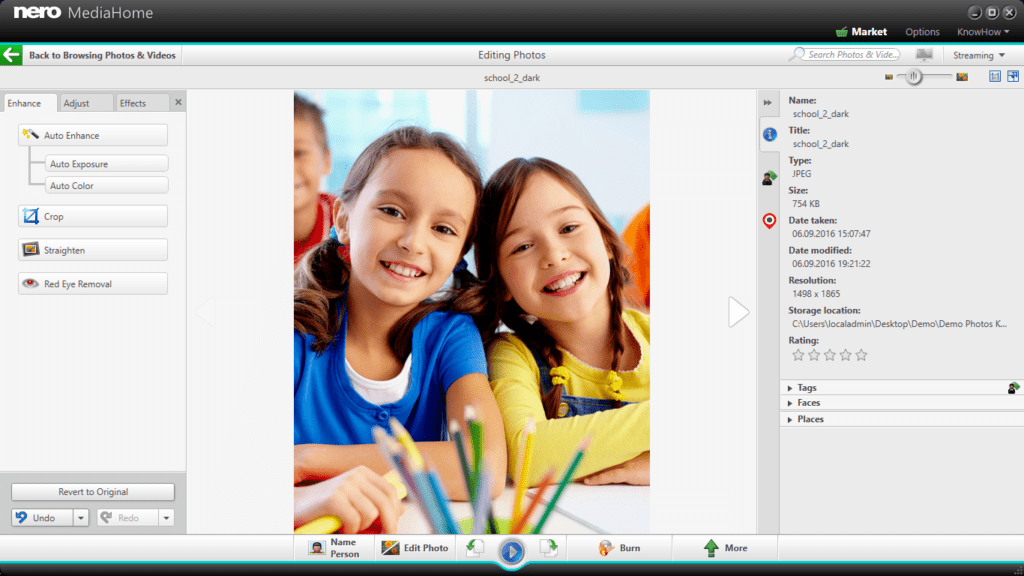This screenshot has width=1024, height=576.
Task: Show the photo info panel icon
Action: (x=770, y=135)
